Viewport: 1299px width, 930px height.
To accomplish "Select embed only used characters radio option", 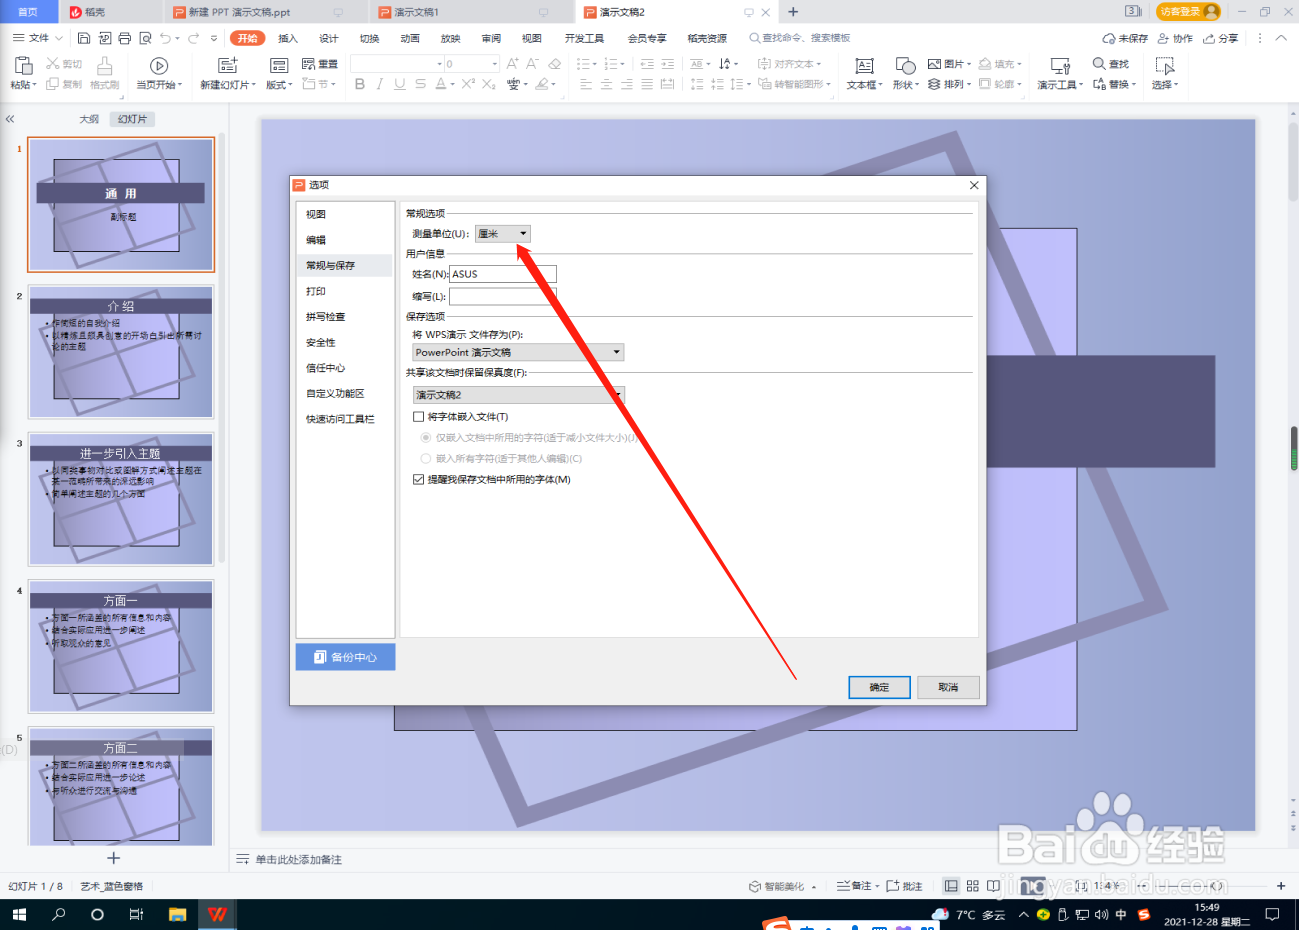I will tap(426, 438).
